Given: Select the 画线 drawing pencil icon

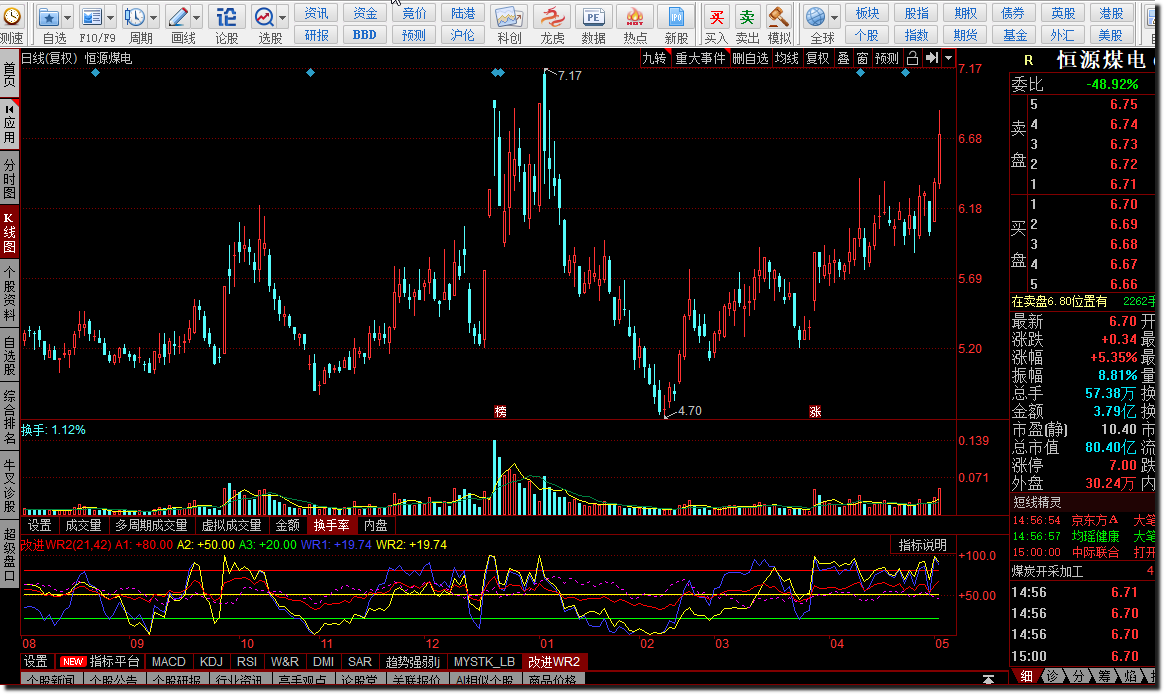Looking at the screenshot, I should tap(178, 16).
